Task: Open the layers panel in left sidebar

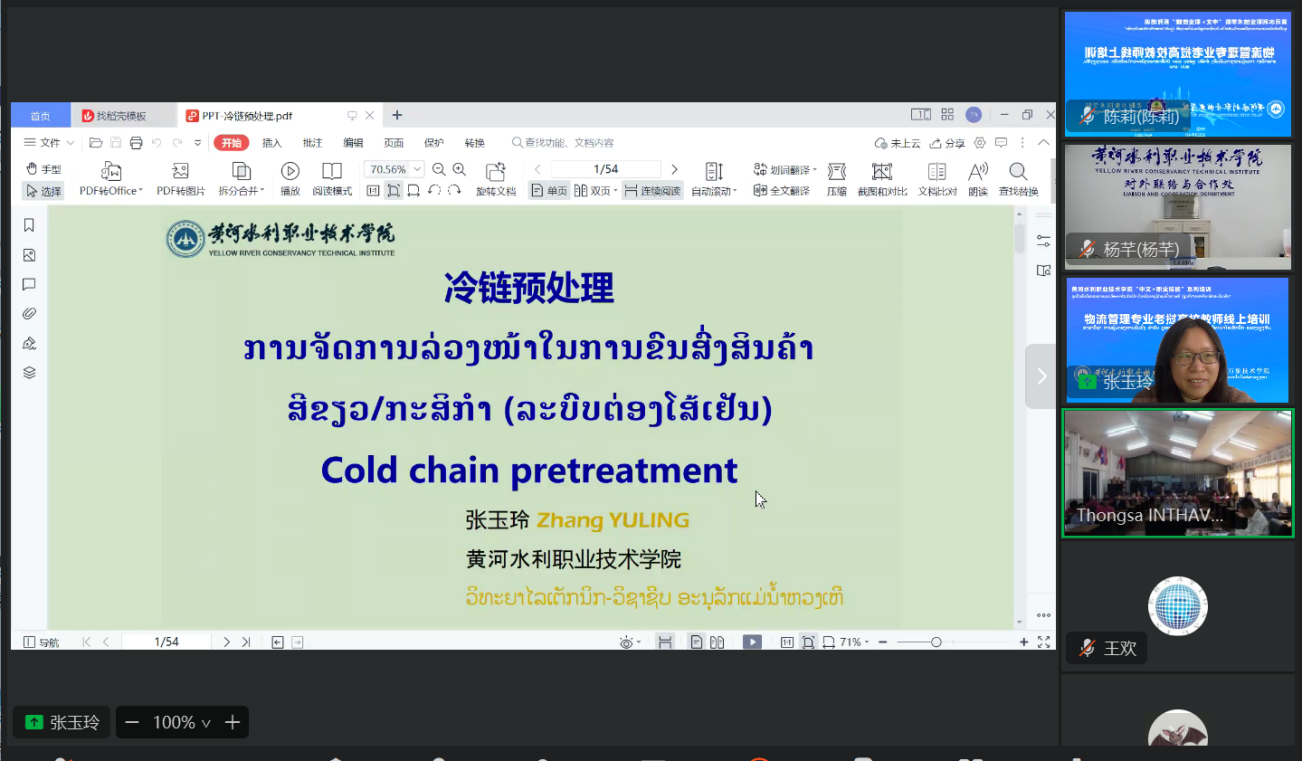Action: click(x=29, y=373)
